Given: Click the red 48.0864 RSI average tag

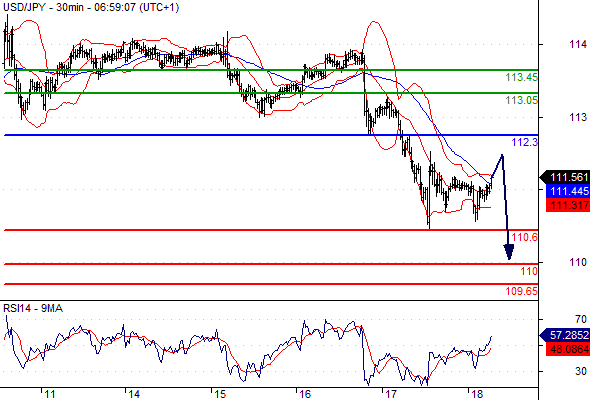Looking at the screenshot, I should point(568,349).
